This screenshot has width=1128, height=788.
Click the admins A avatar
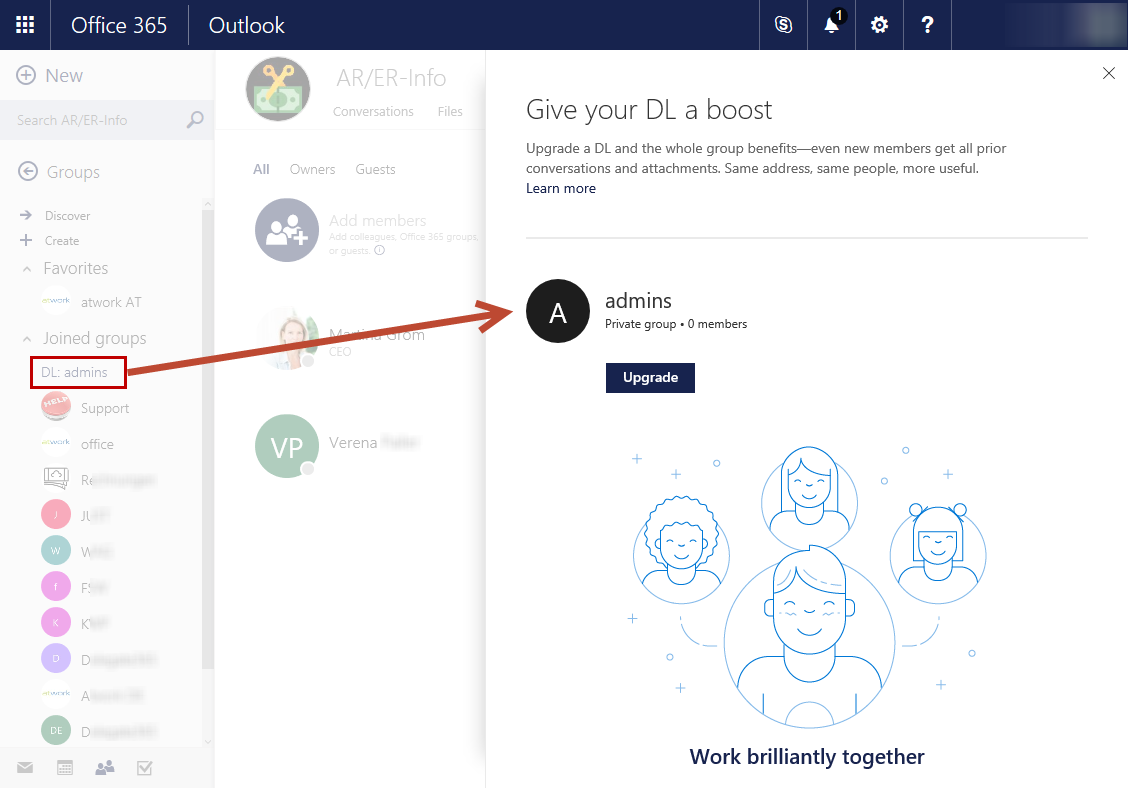[558, 312]
